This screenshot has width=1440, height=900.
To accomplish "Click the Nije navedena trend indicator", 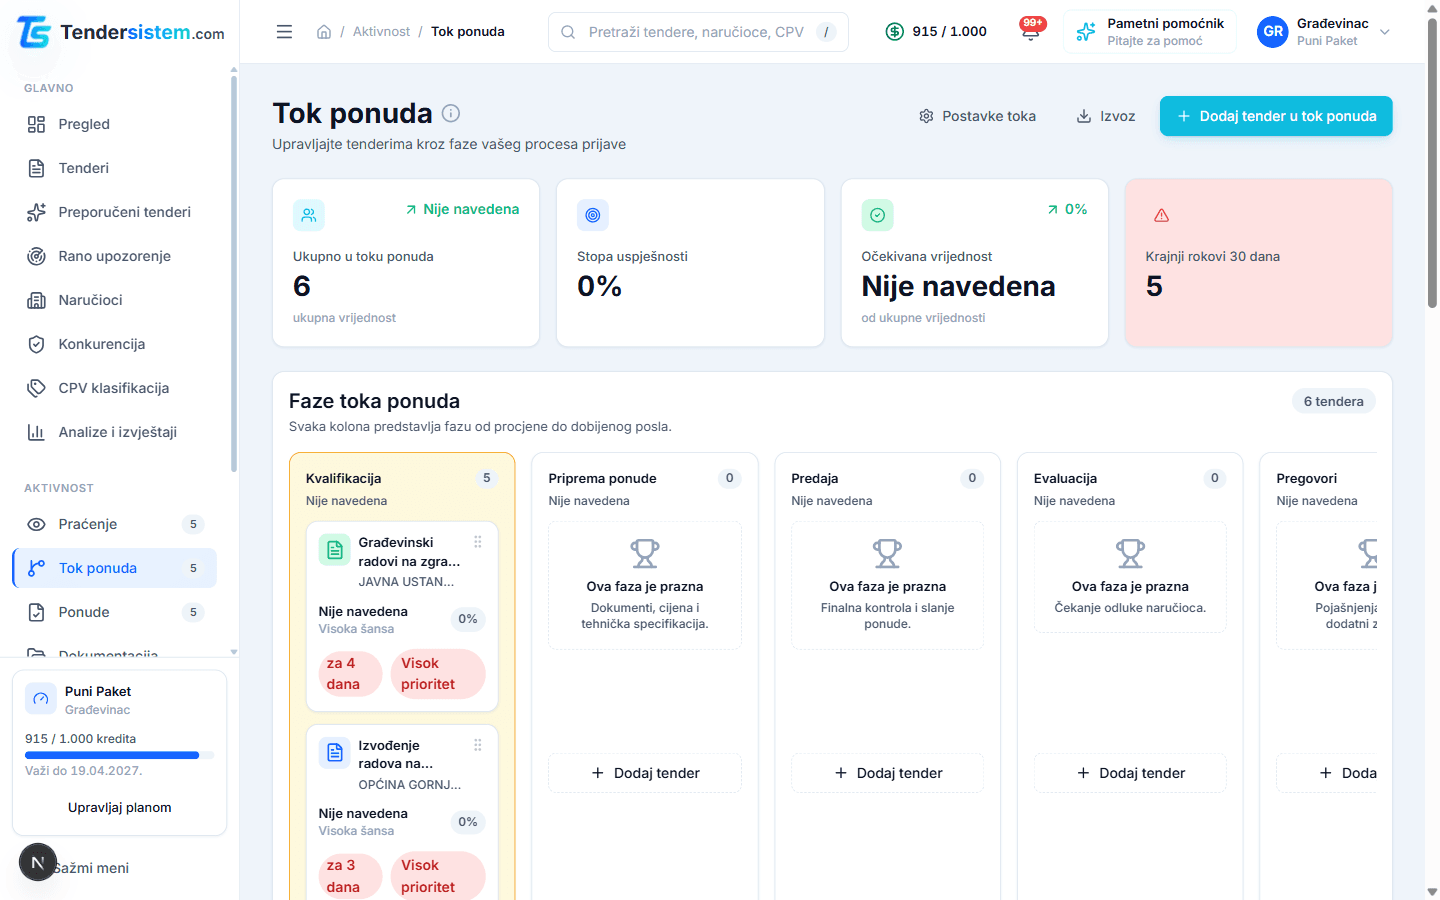I will coord(462,209).
